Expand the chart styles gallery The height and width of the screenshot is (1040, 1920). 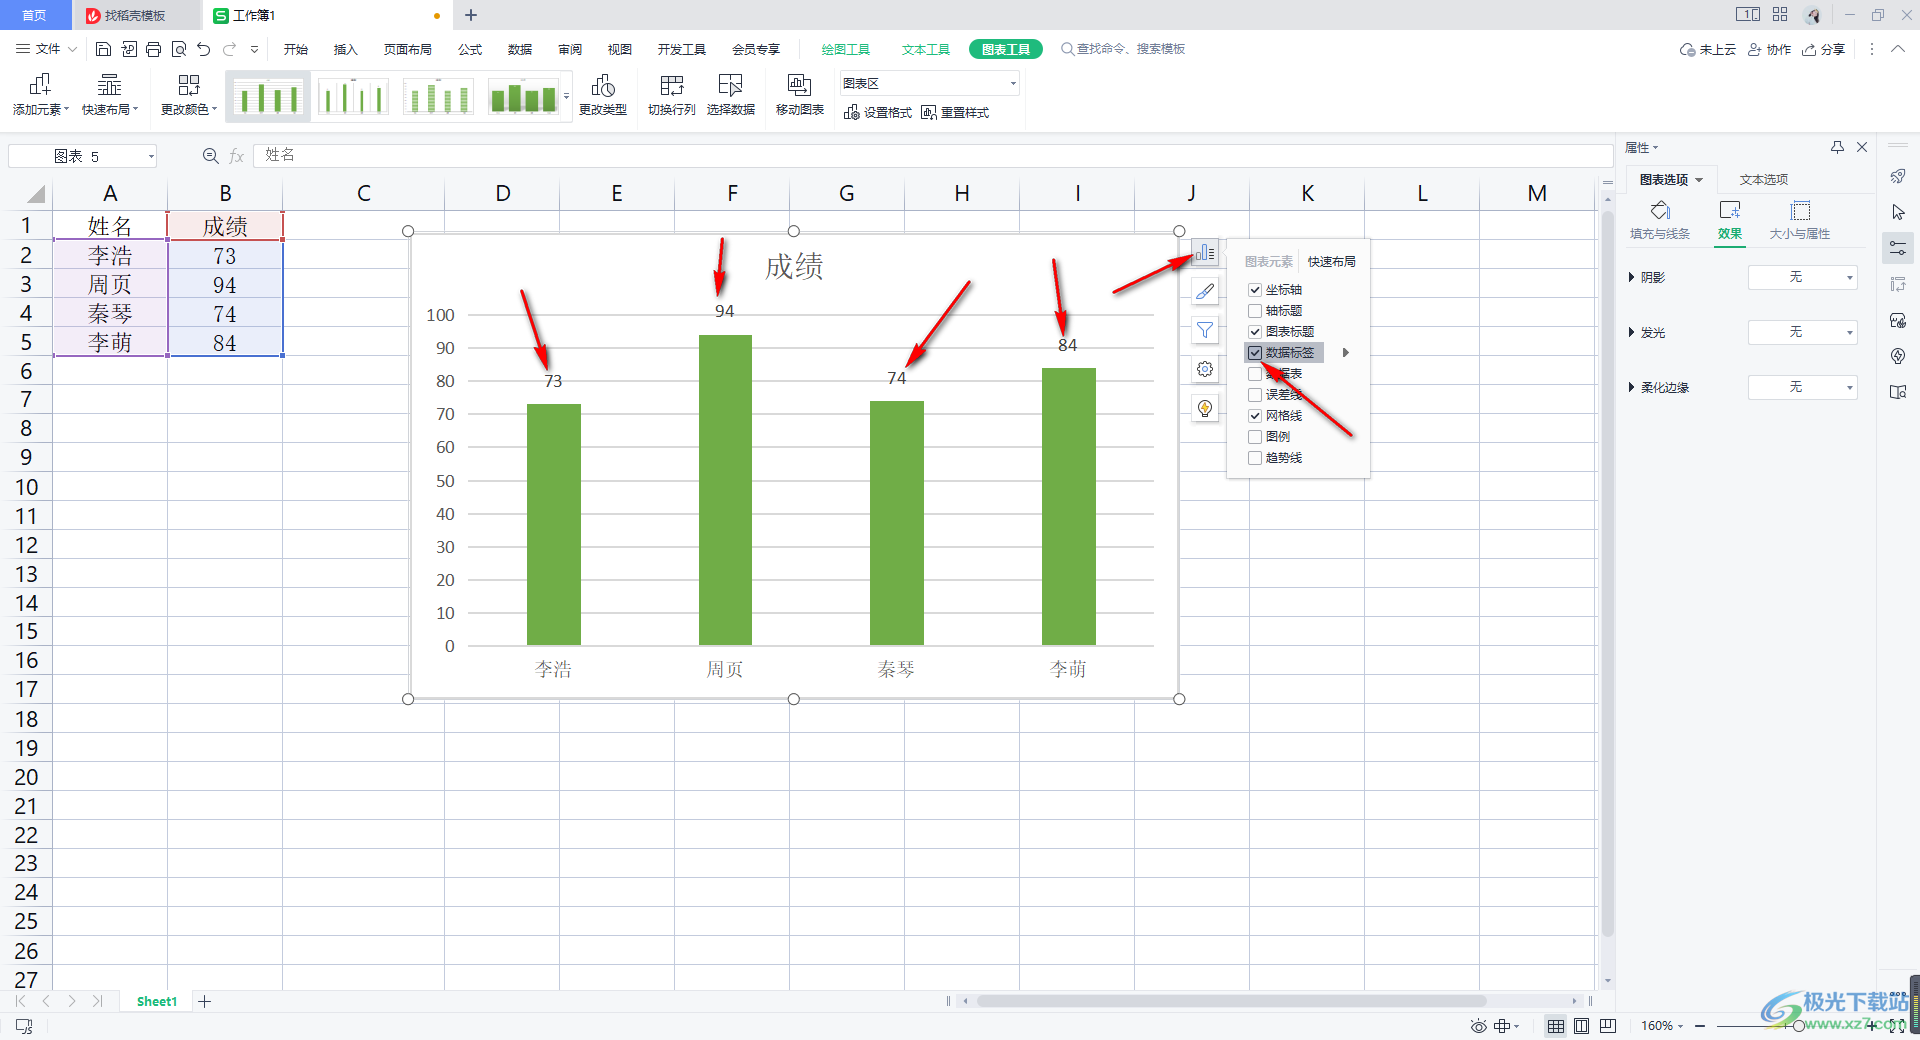567,97
